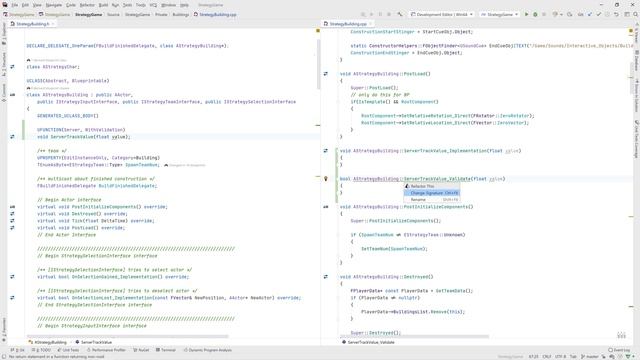Click Source folder in navigation bar
The width and height of the screenshot is (640, 360).
[113, 14]
